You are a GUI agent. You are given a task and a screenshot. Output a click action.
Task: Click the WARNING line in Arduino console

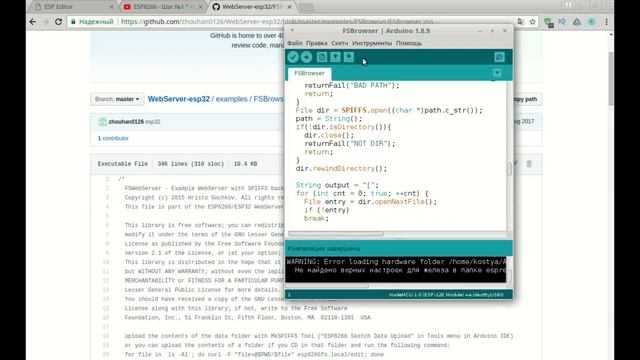coord(396,262)
